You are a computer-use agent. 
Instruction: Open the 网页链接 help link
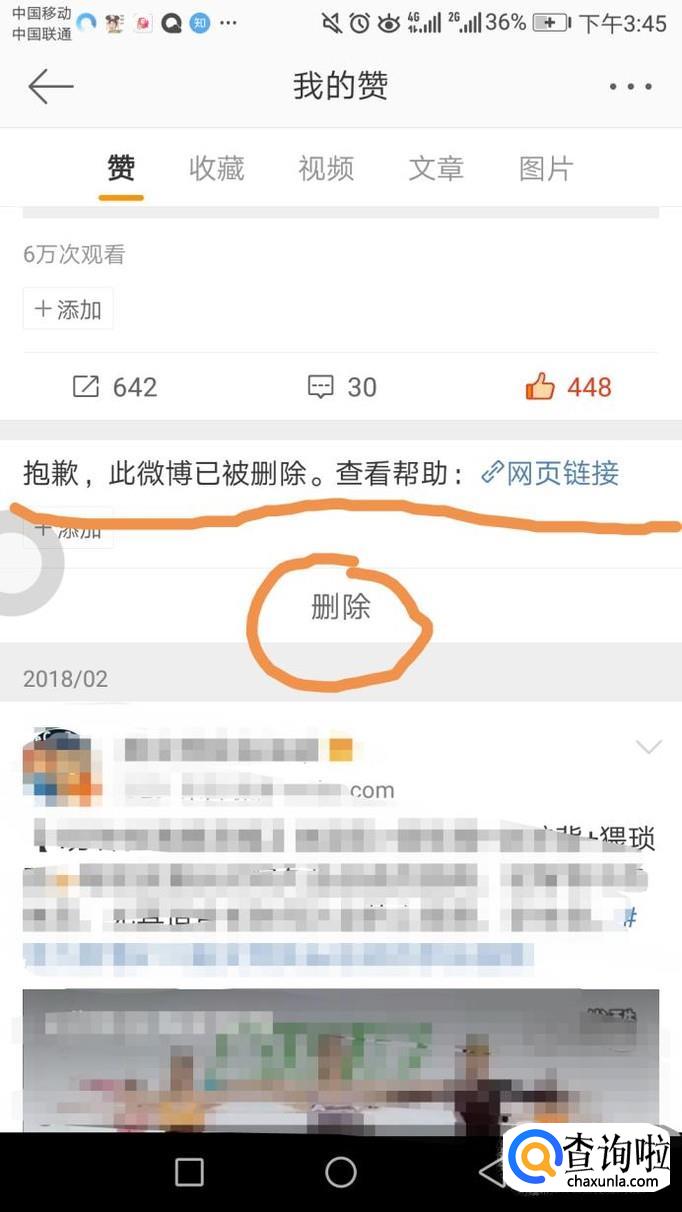[563, 473]
